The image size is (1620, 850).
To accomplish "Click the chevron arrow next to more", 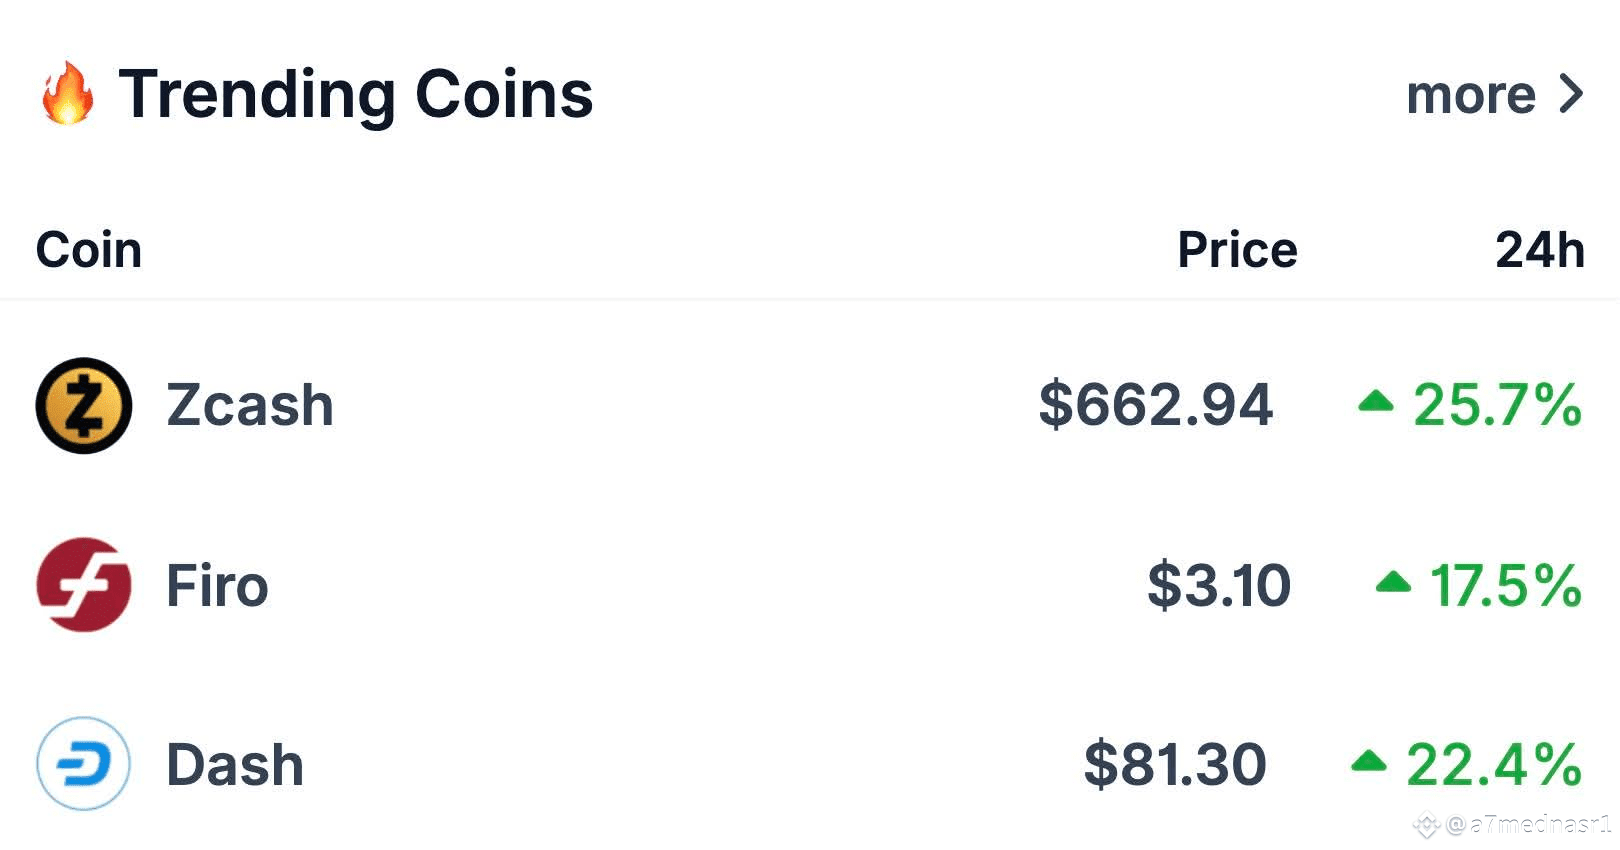I will [x=1572, y=94].
